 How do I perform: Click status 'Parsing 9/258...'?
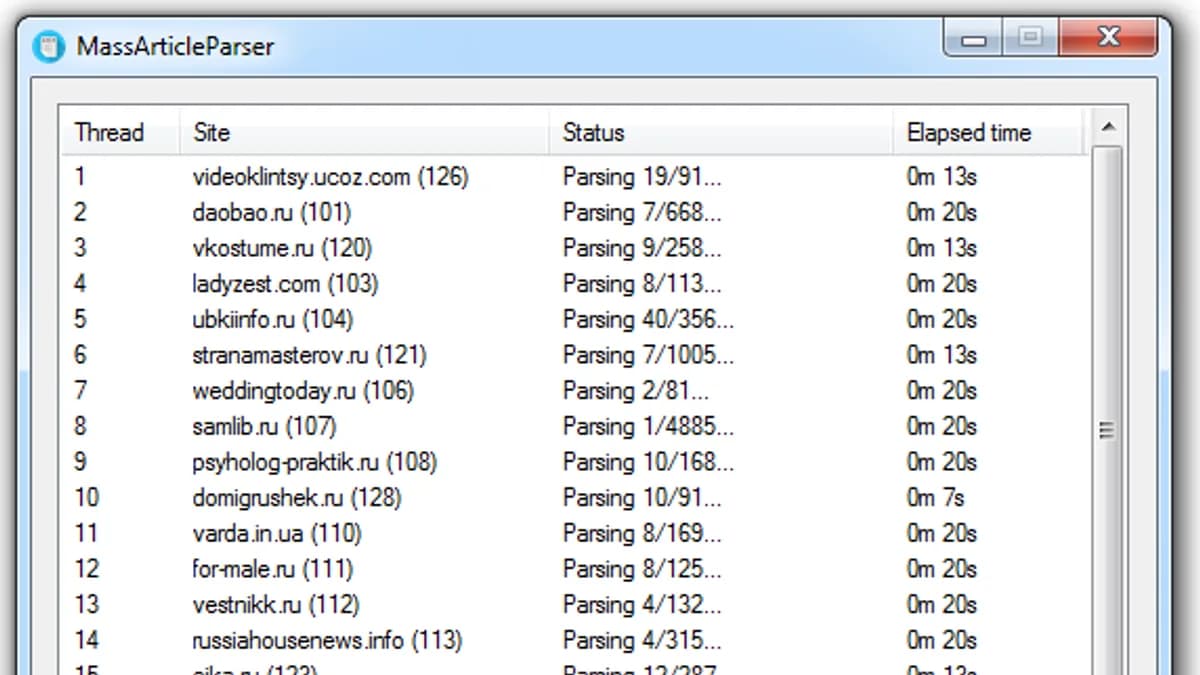[642, 248]
